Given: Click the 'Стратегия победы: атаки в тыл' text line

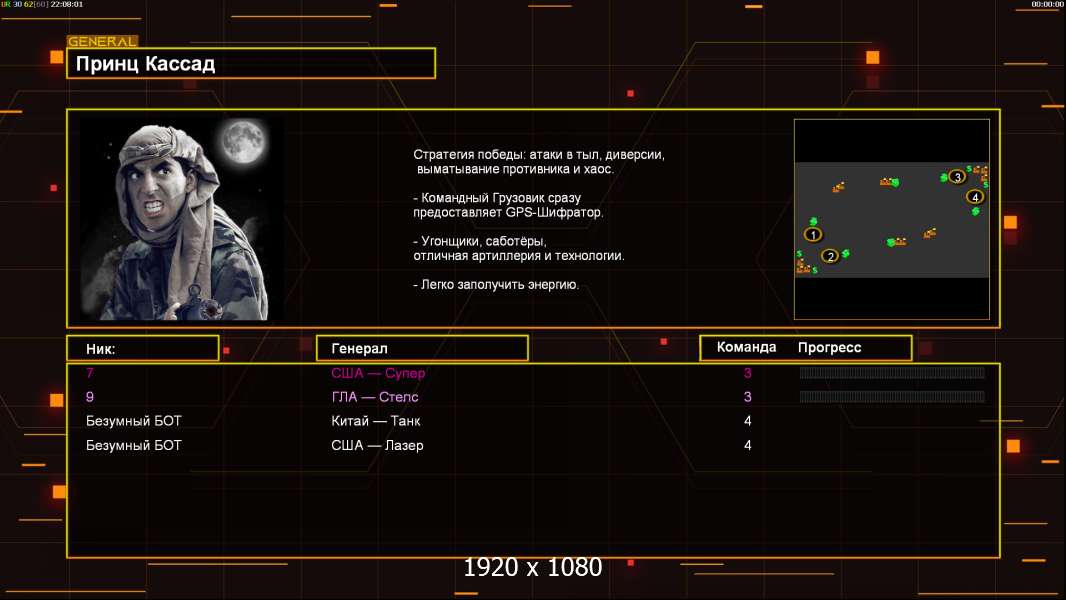Looking at the screenshot, I should tap(539, 154).
